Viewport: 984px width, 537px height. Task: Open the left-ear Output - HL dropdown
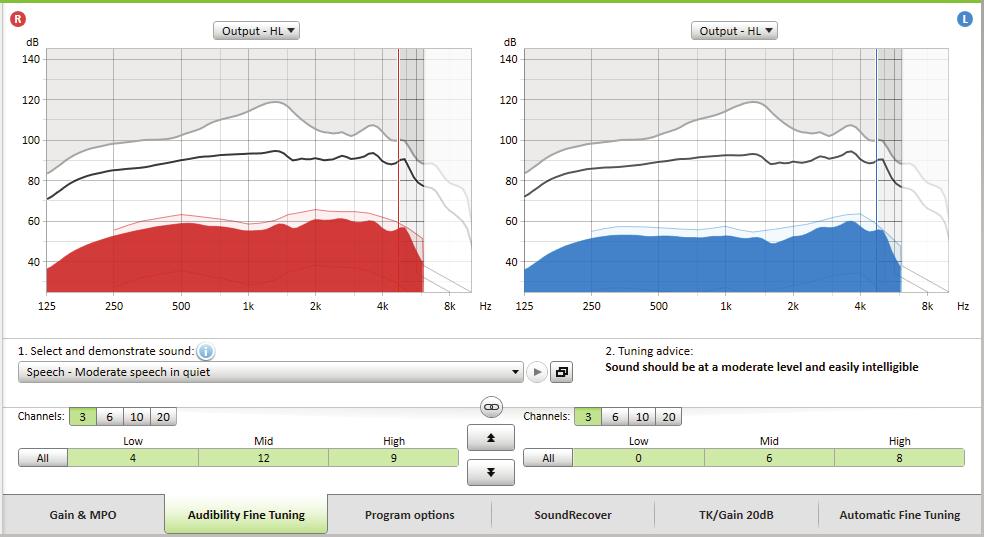[734, 31]
